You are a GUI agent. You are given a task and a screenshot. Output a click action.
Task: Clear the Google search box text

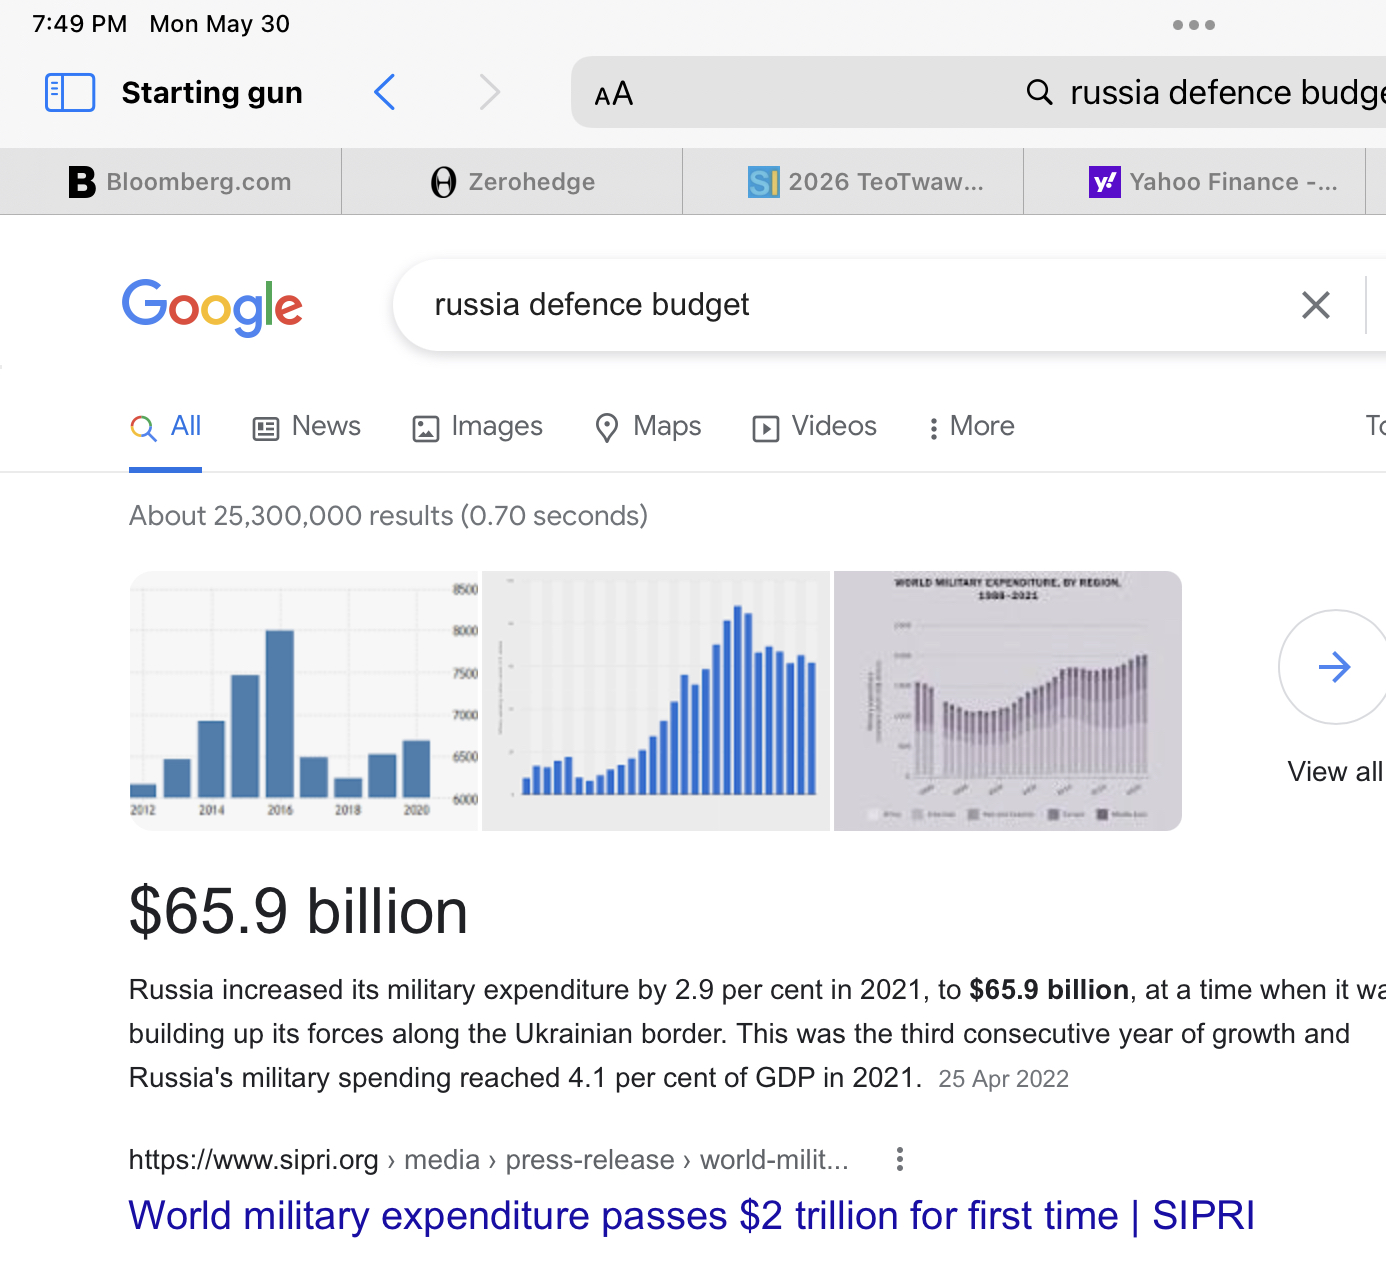(x=1315, y=305)
